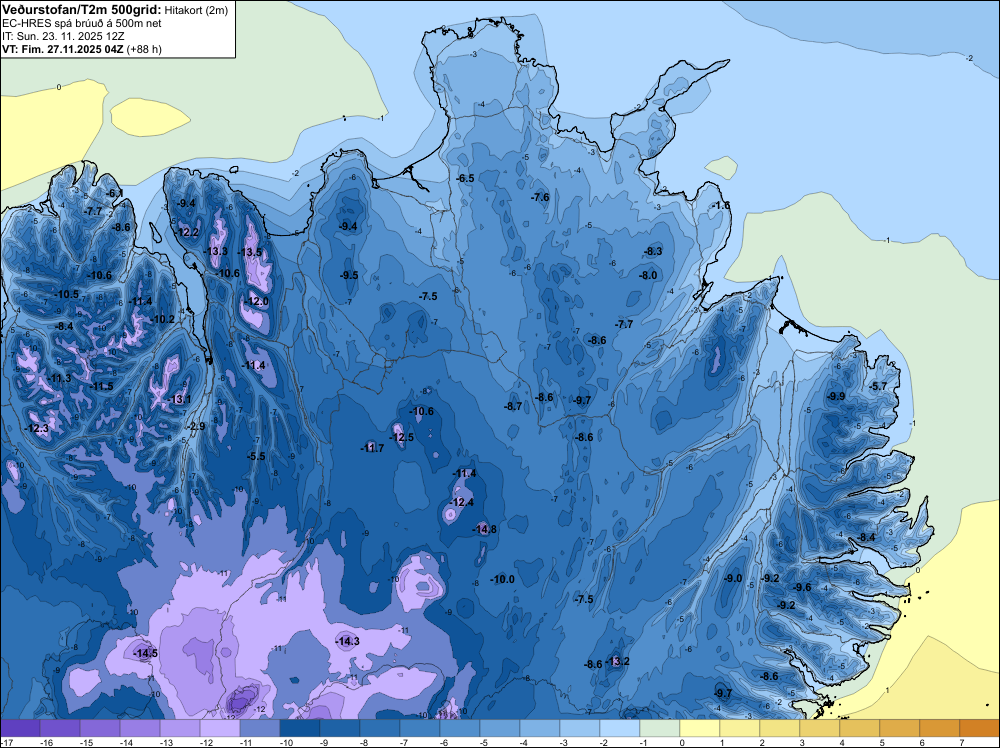Click the -12.3 temperature label

click(37, 429)
